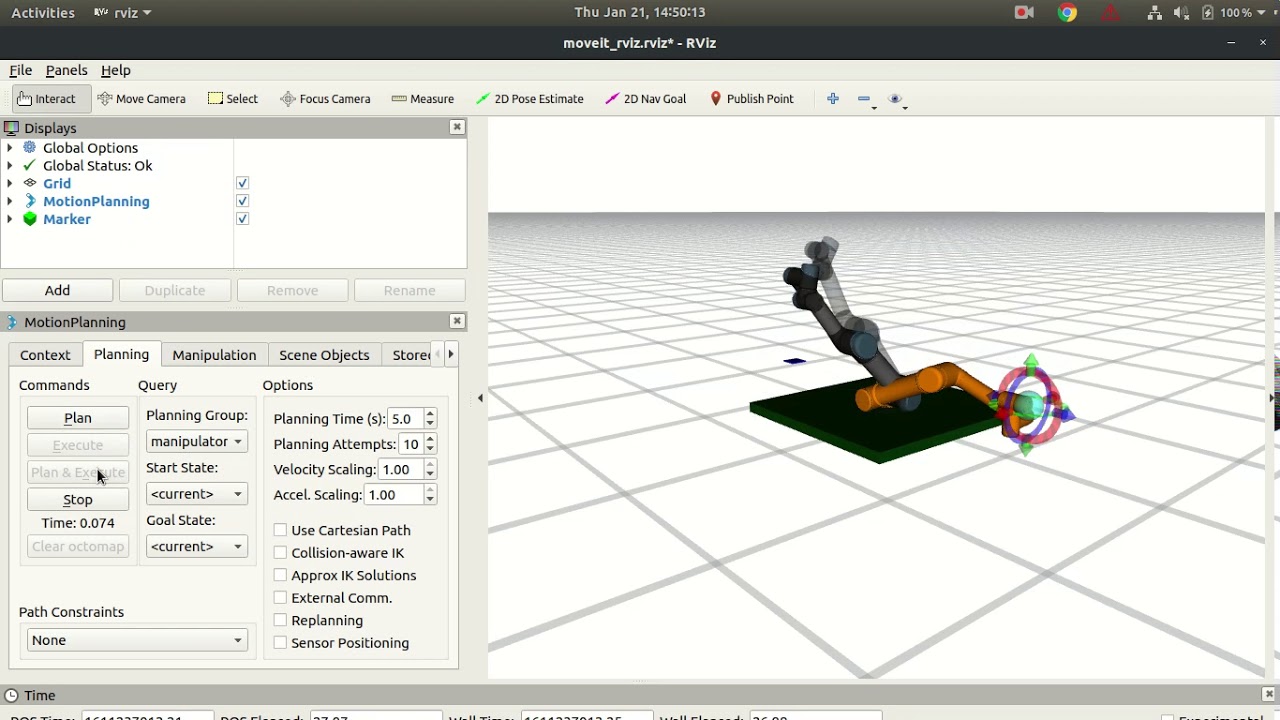Click the screen recorder tray icon
1280x720 pixels.
(x=1024, y=13)
